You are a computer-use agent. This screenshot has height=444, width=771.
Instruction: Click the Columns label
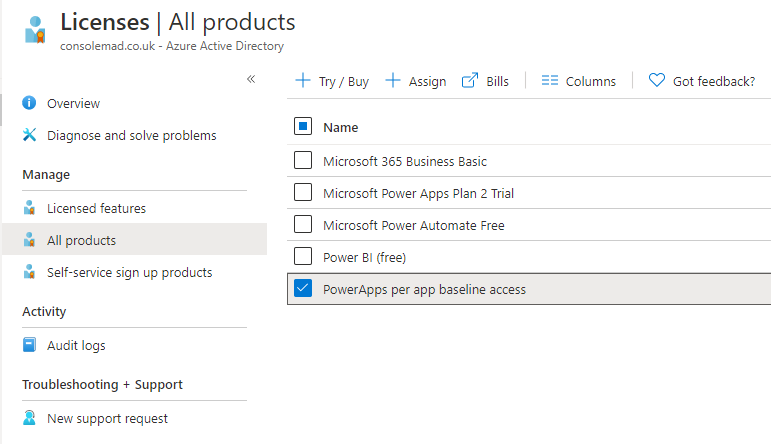tap(591, 82)
